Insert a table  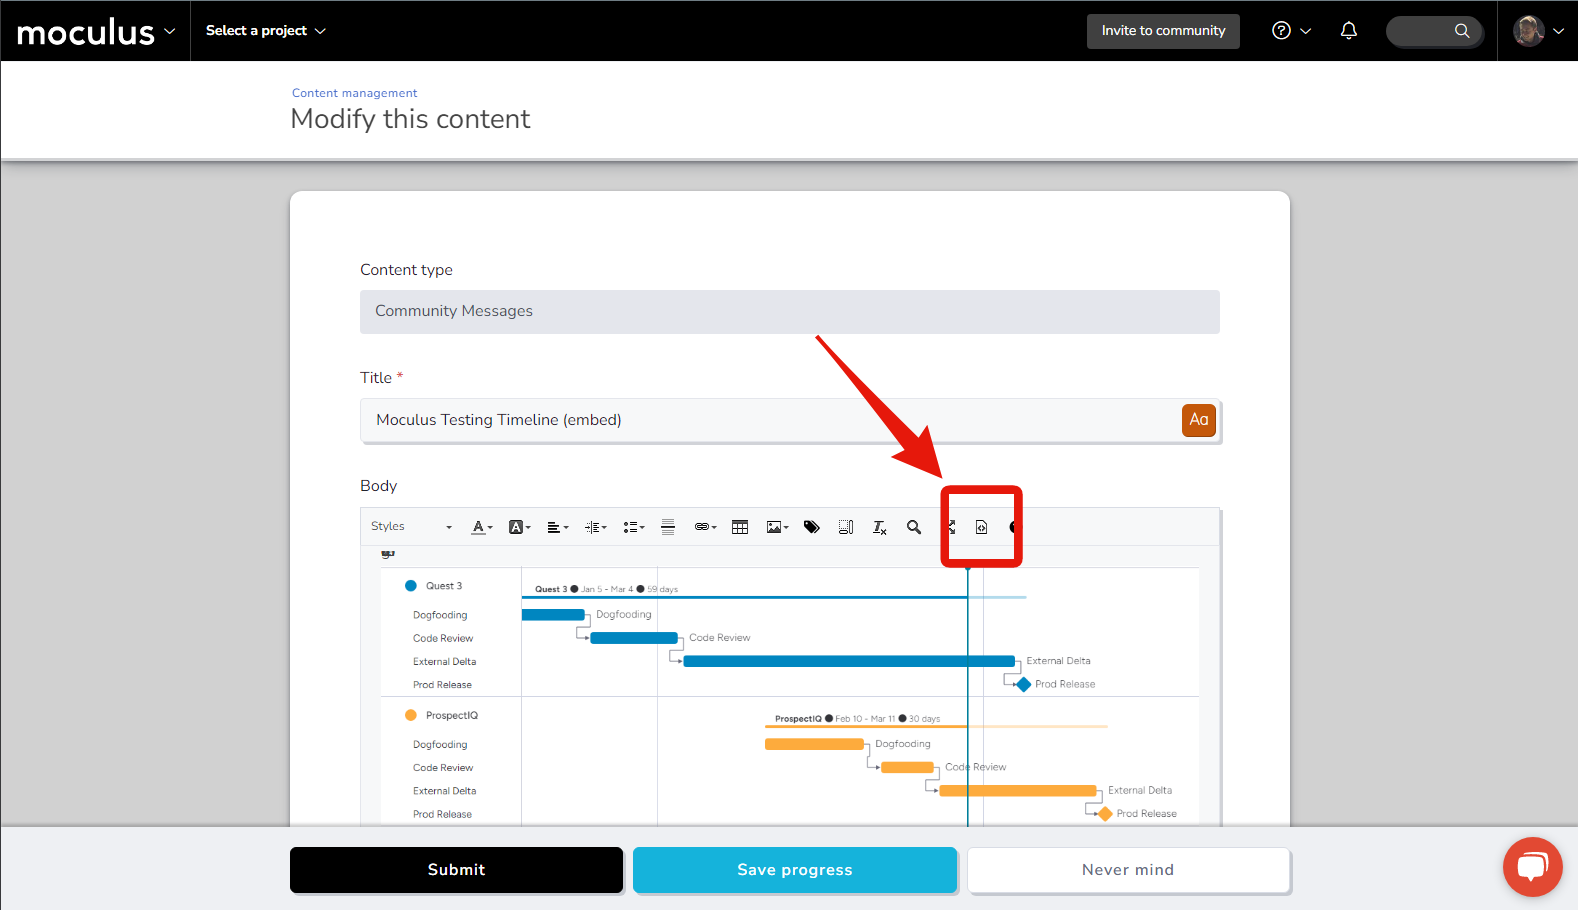740,527
